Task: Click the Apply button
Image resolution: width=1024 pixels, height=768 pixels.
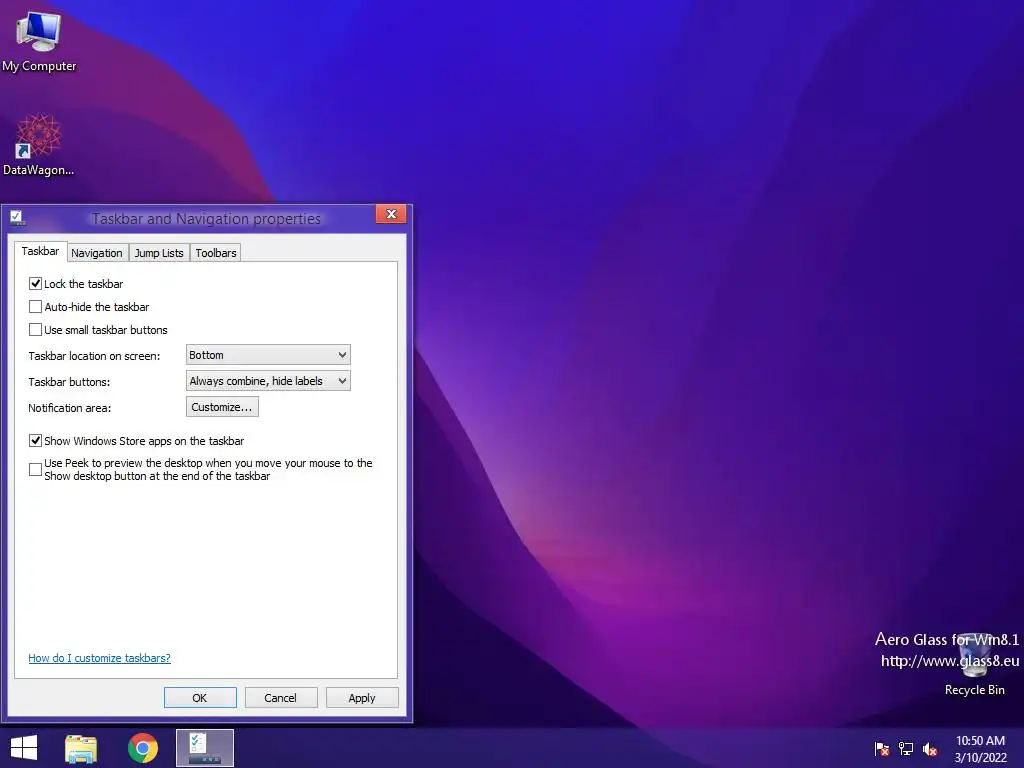Action: (362, 697)
